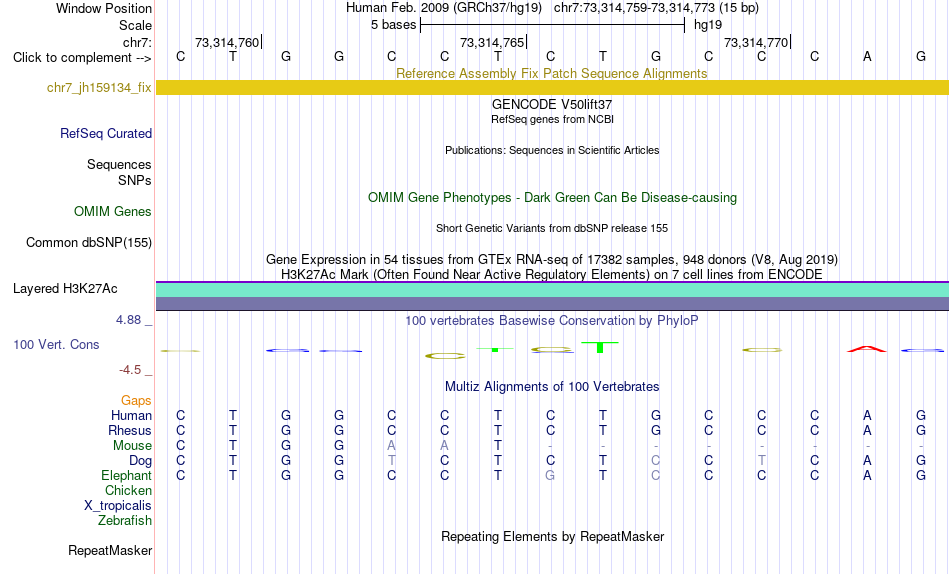
Task: Click the GENCODE V50lift37 track title
Action: [x=552, y=104]
